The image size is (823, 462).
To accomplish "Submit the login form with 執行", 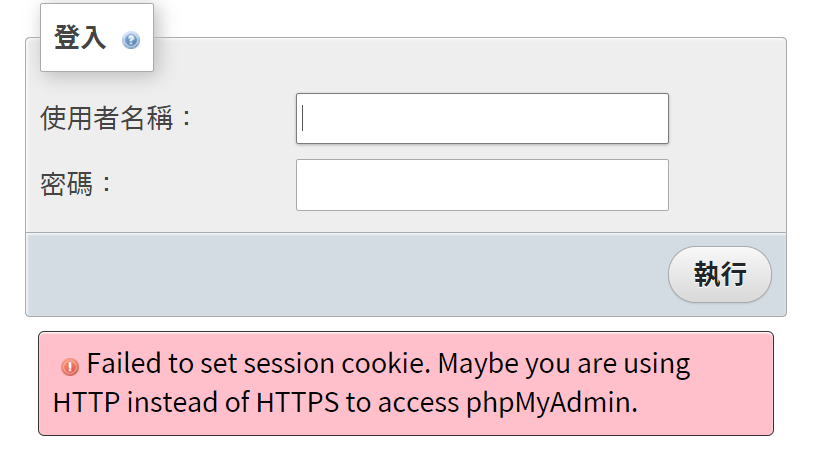I will pos(719,274).
